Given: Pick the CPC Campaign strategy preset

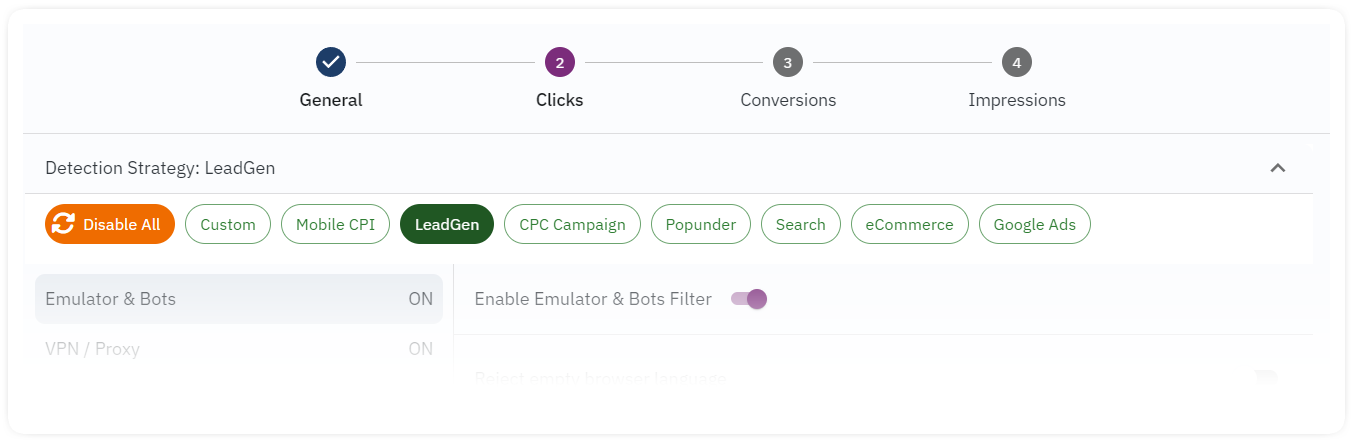Looking at the screenshot, I should 572,224.
